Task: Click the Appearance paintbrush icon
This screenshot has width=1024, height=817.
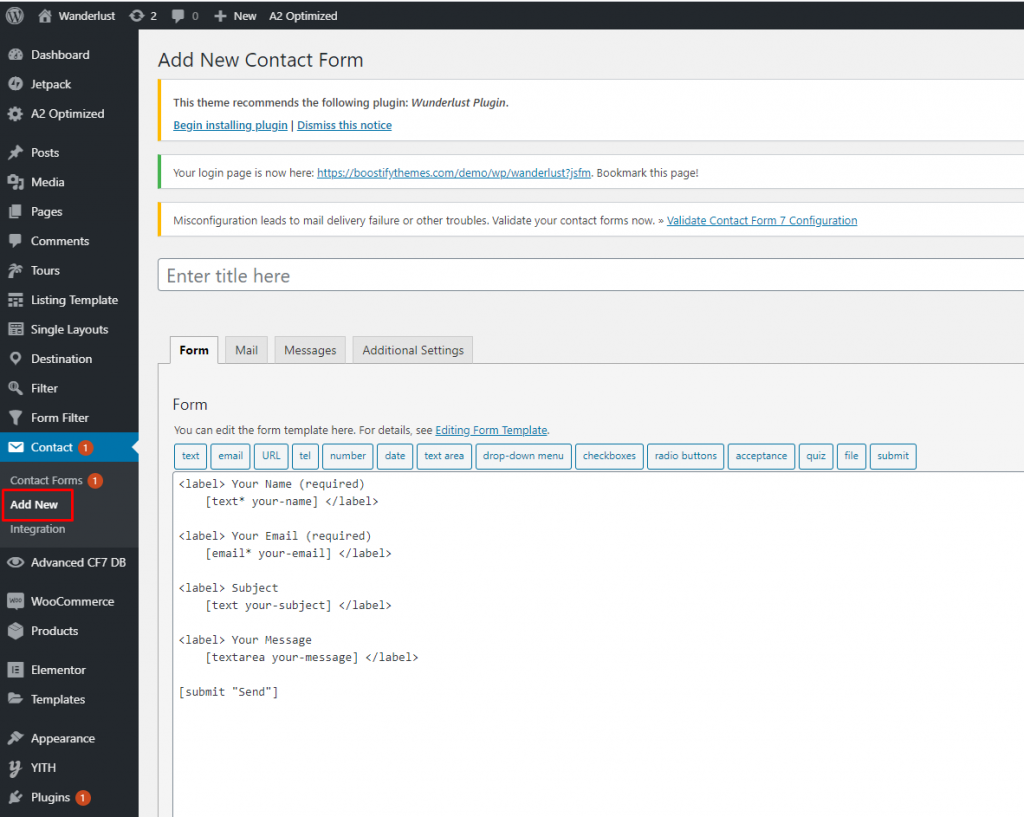Action: coord(16,738)
